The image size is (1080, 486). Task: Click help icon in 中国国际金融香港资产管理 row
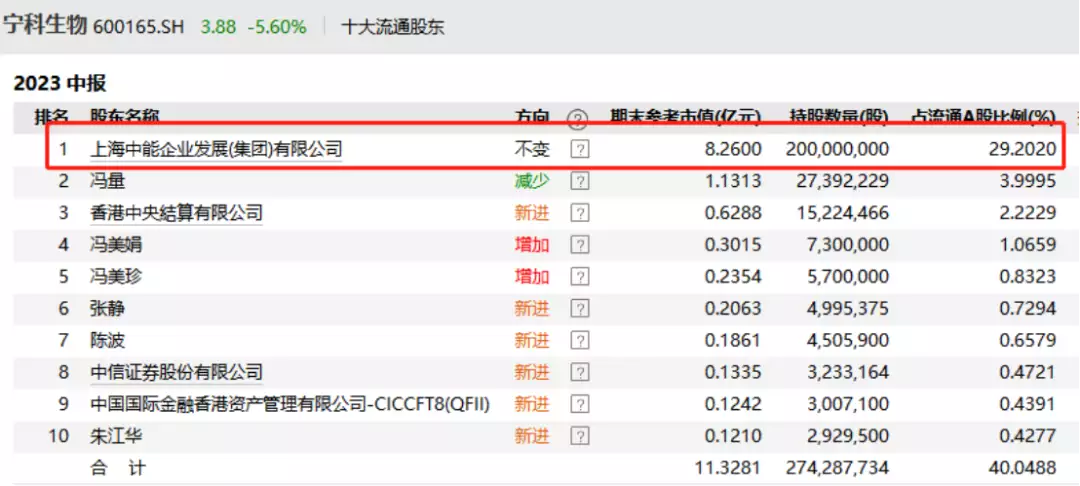coord(580,404)
